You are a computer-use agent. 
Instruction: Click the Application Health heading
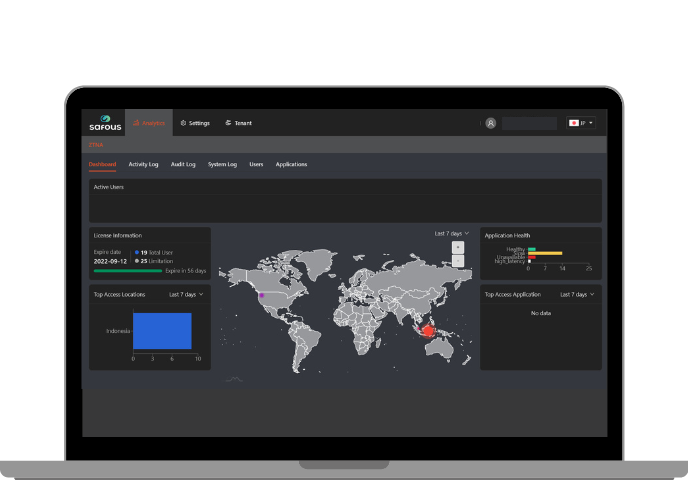click(x=507, y=236)
